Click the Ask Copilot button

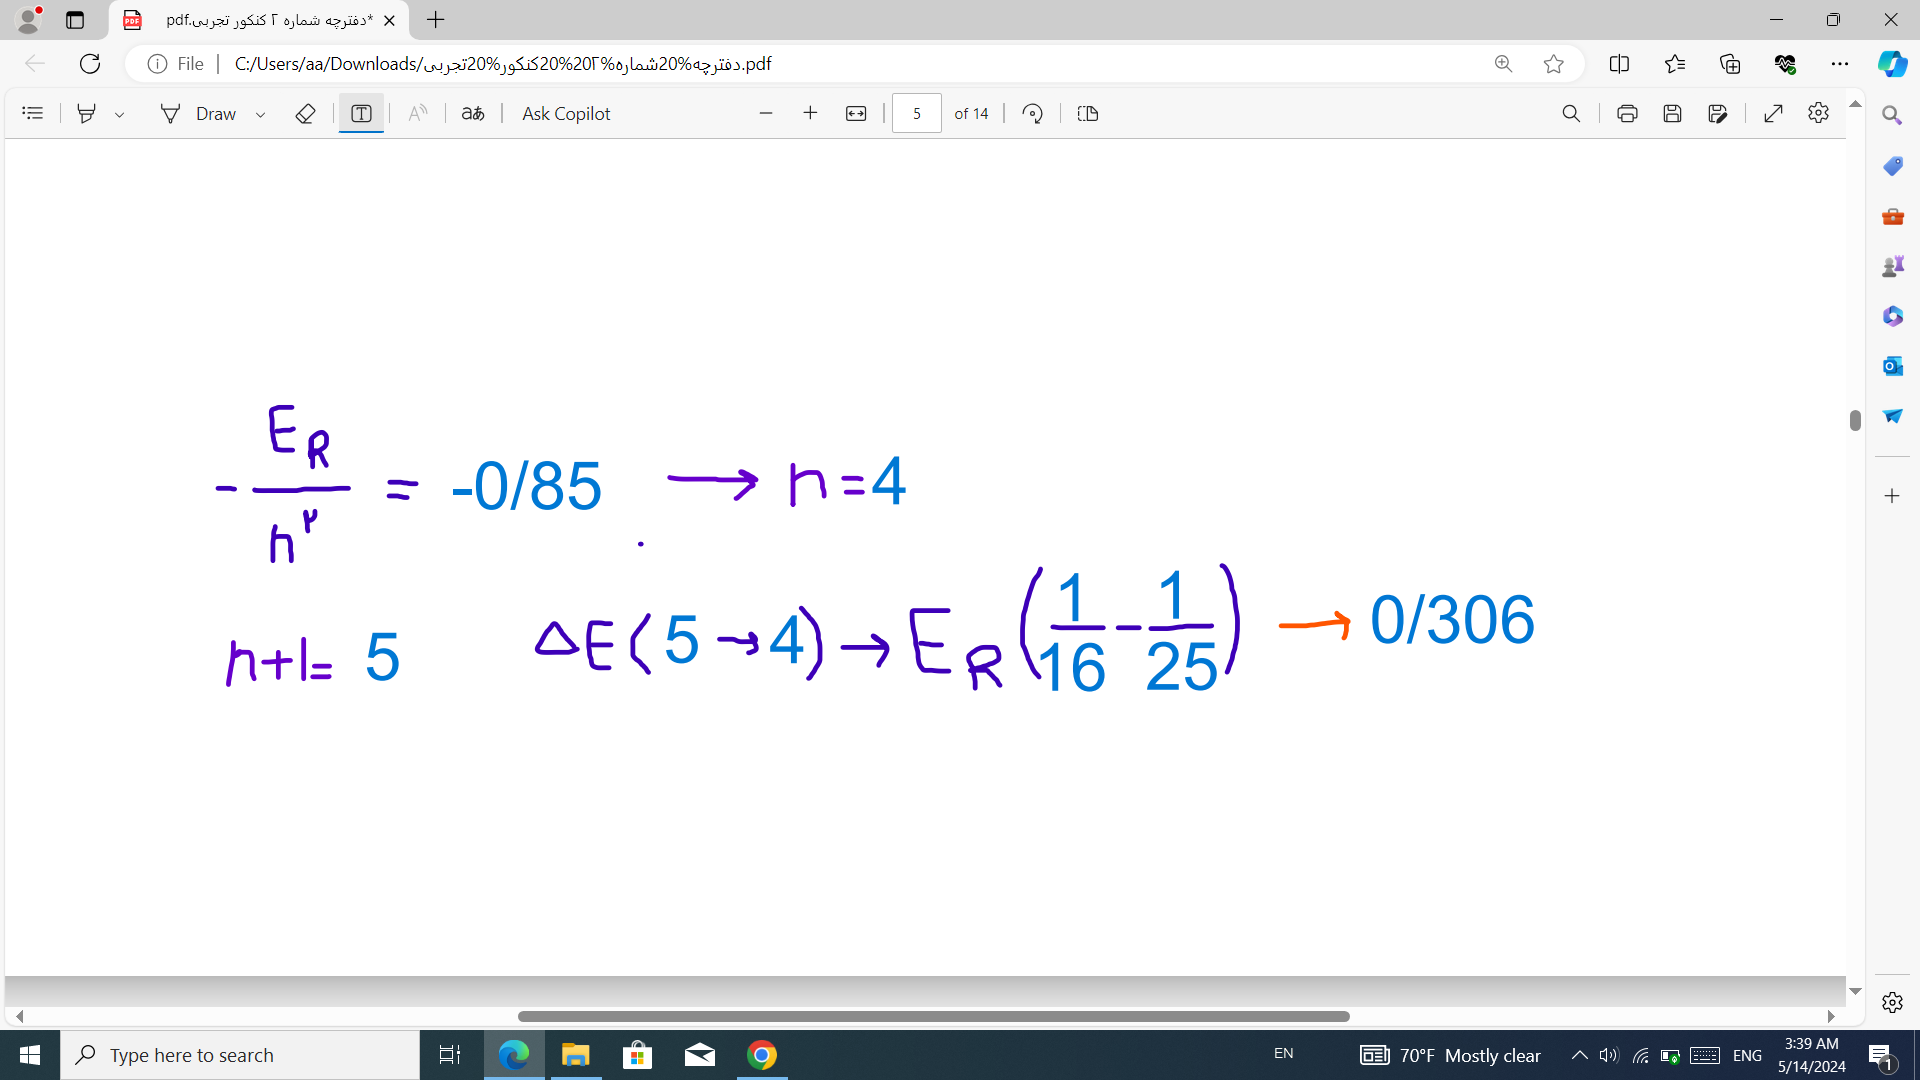[x=566, y=114]
